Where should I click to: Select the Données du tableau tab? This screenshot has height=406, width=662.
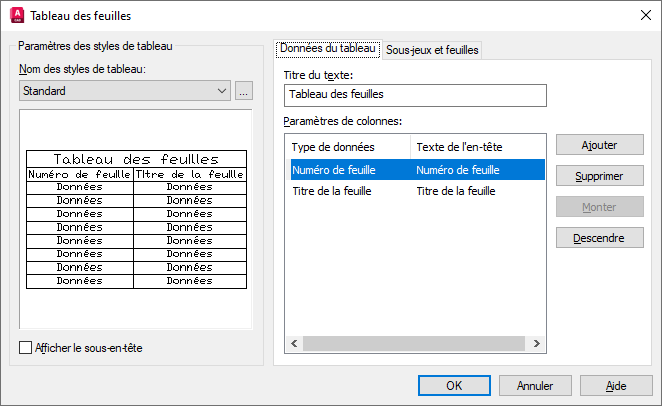click(x=327, y=48)
